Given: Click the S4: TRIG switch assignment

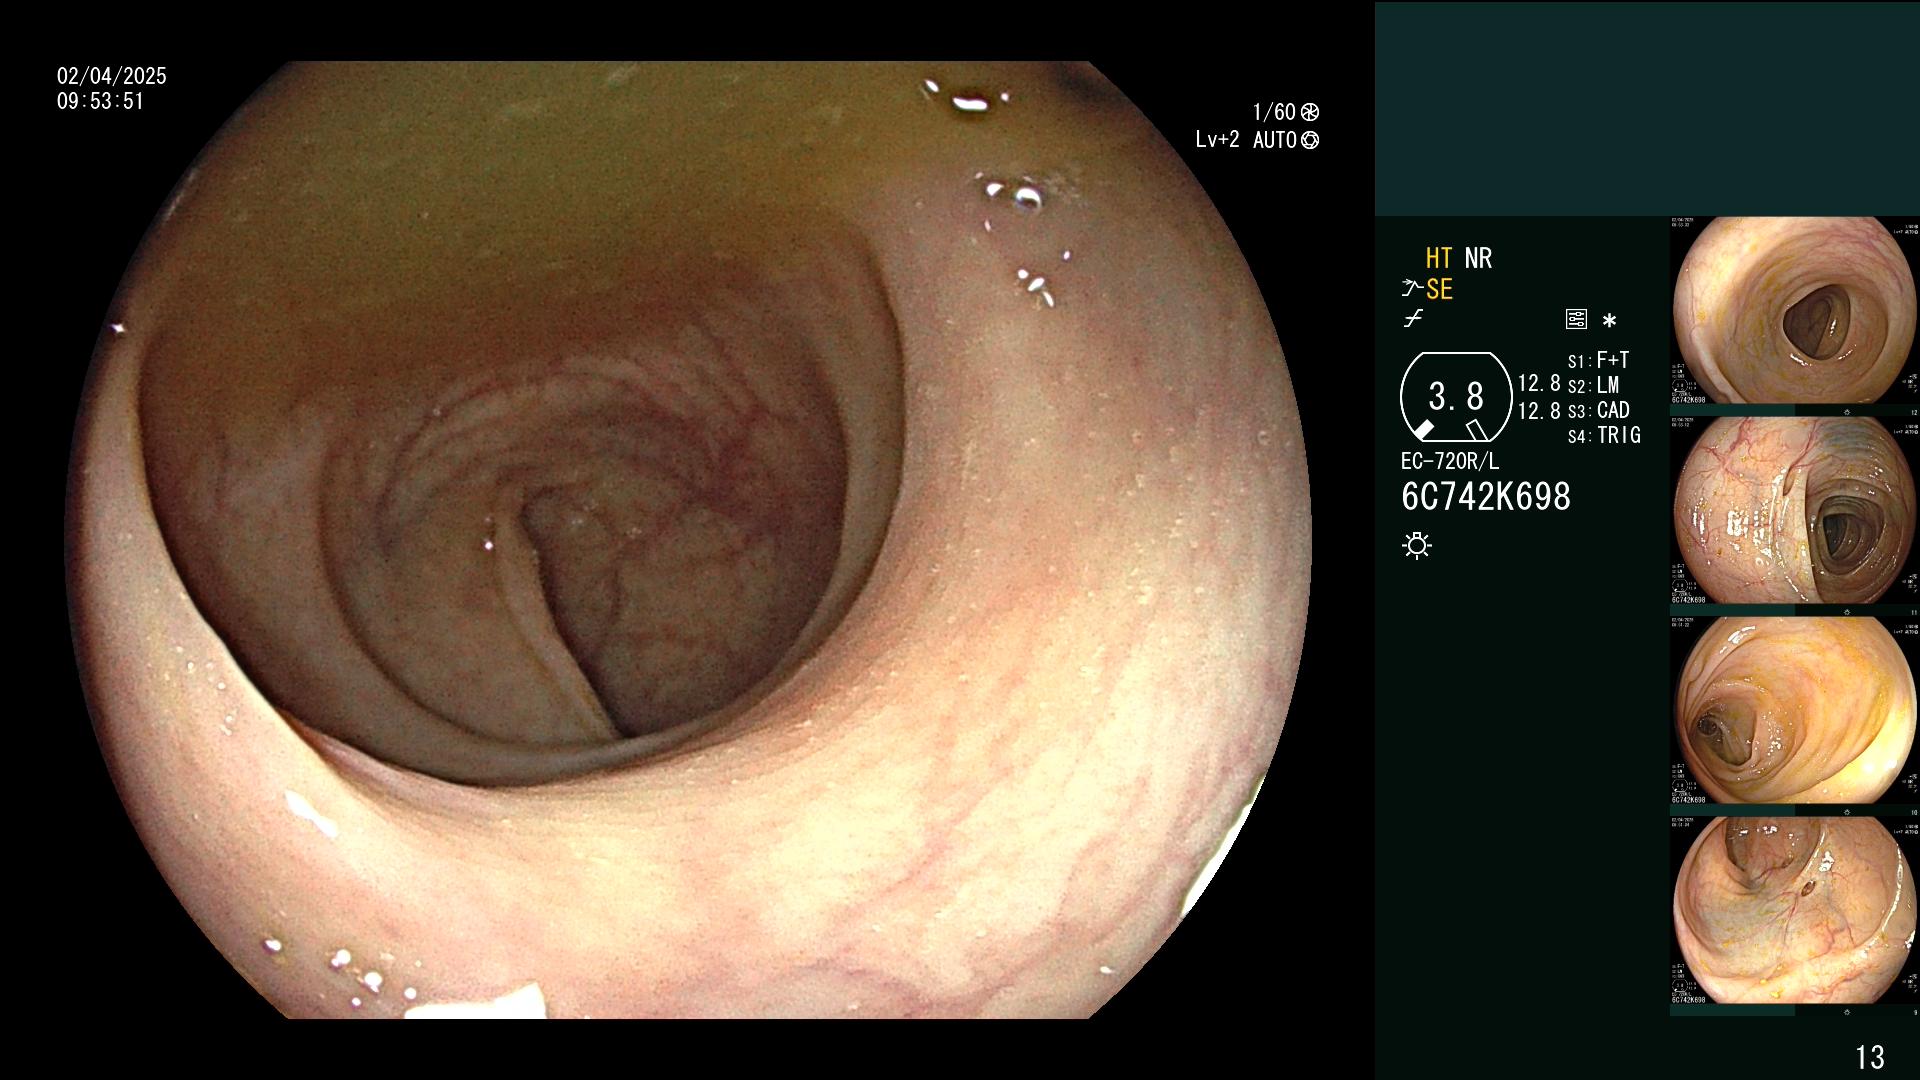Looking at the screenshot, I should (x=1604, y=435).
